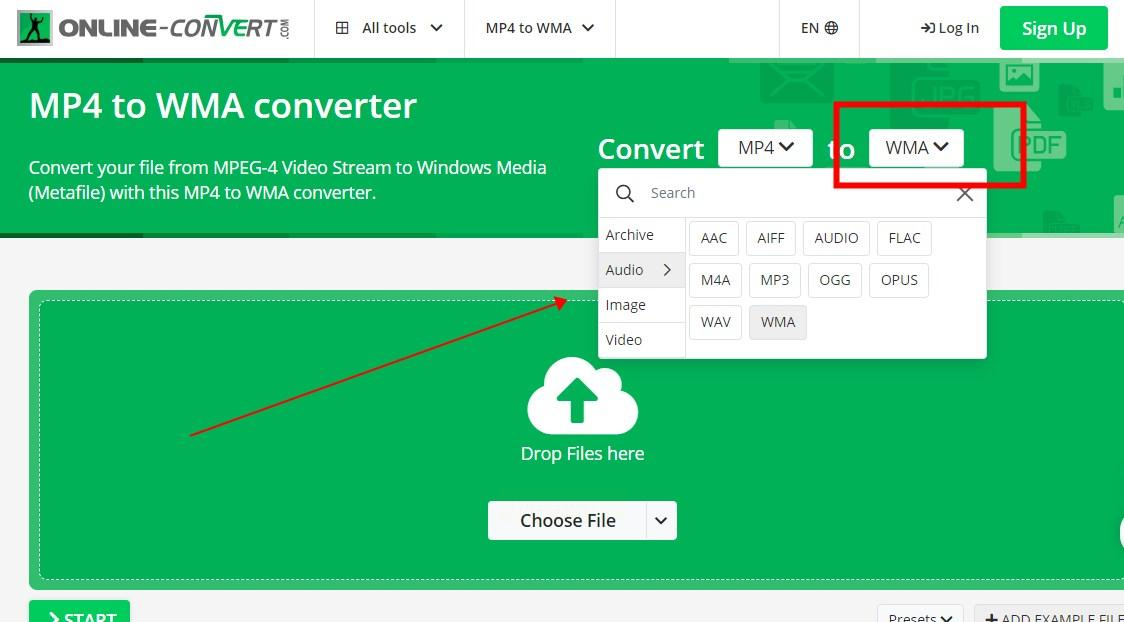Click the 'MP4 to WMA converter' heading
The height and width of the screenshot is (622, 1124).
(223, 106)
